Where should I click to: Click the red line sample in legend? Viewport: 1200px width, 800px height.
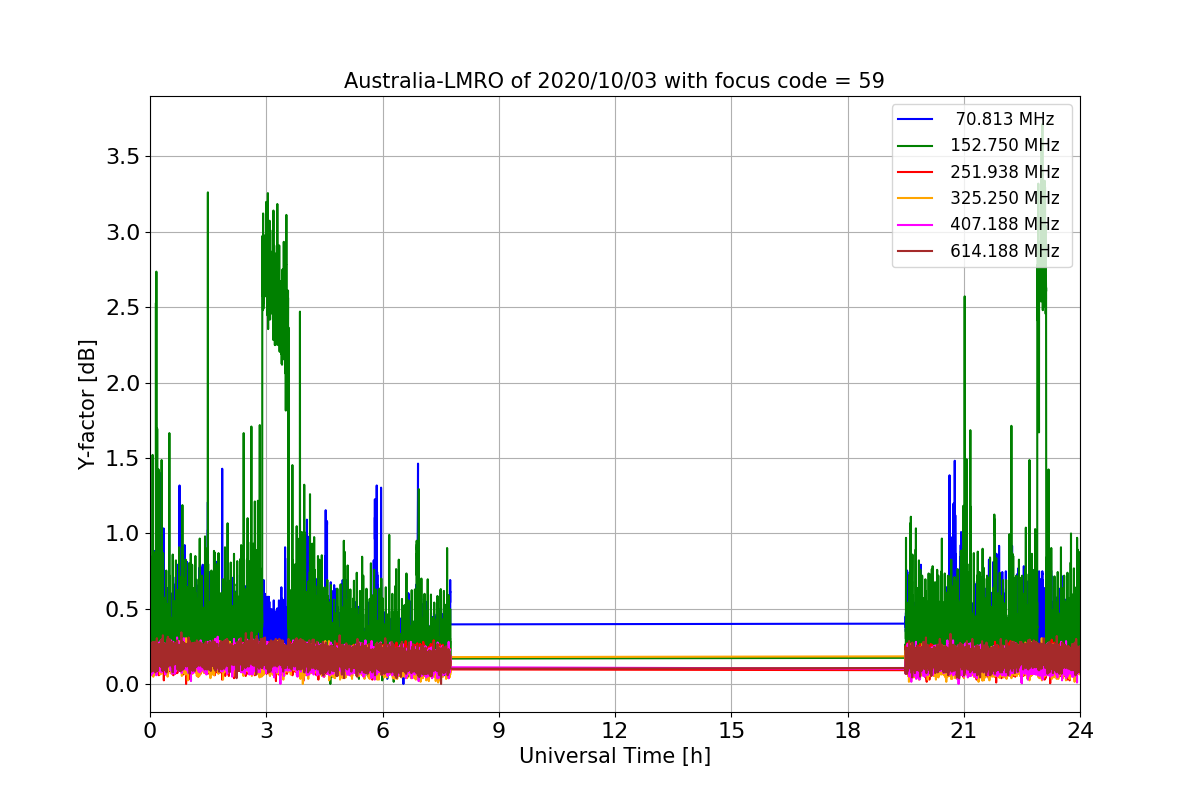915,172
